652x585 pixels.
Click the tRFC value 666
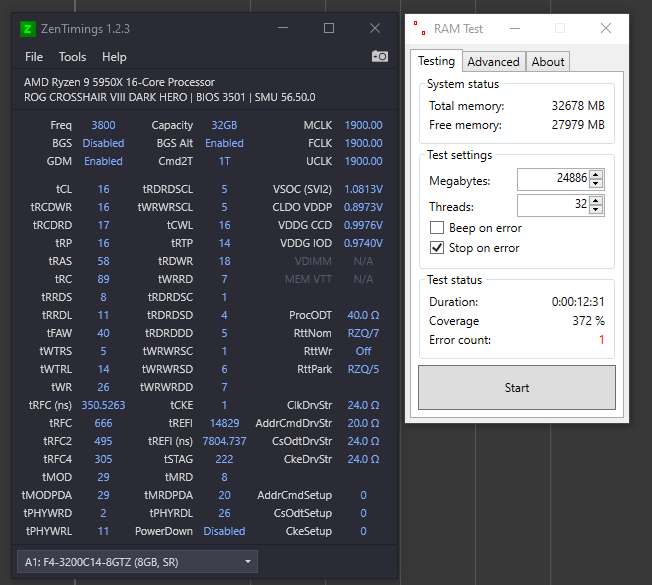pyautogui.click(x=103, y=423)
